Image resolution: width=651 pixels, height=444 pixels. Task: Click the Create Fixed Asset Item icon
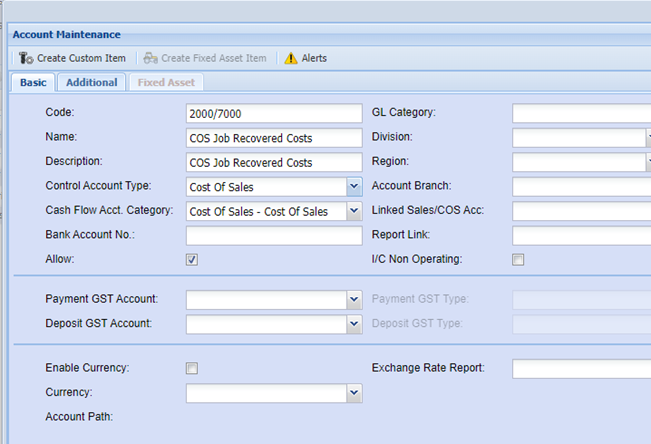(150, 58)
